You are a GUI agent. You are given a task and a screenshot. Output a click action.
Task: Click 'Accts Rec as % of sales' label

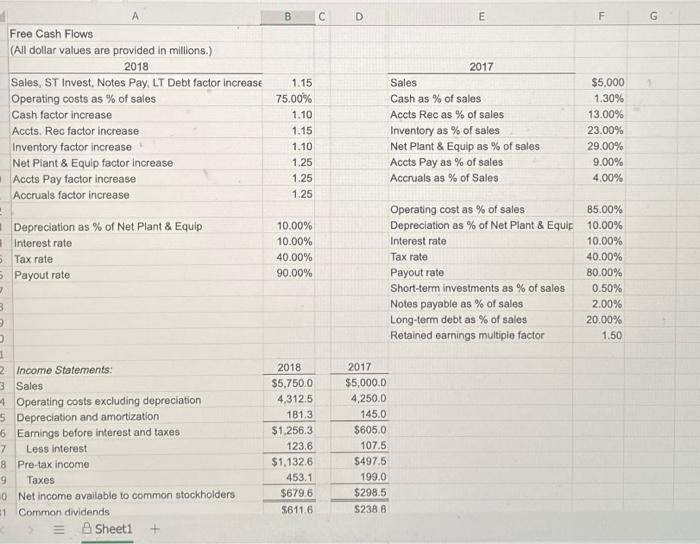click(446, 115)
